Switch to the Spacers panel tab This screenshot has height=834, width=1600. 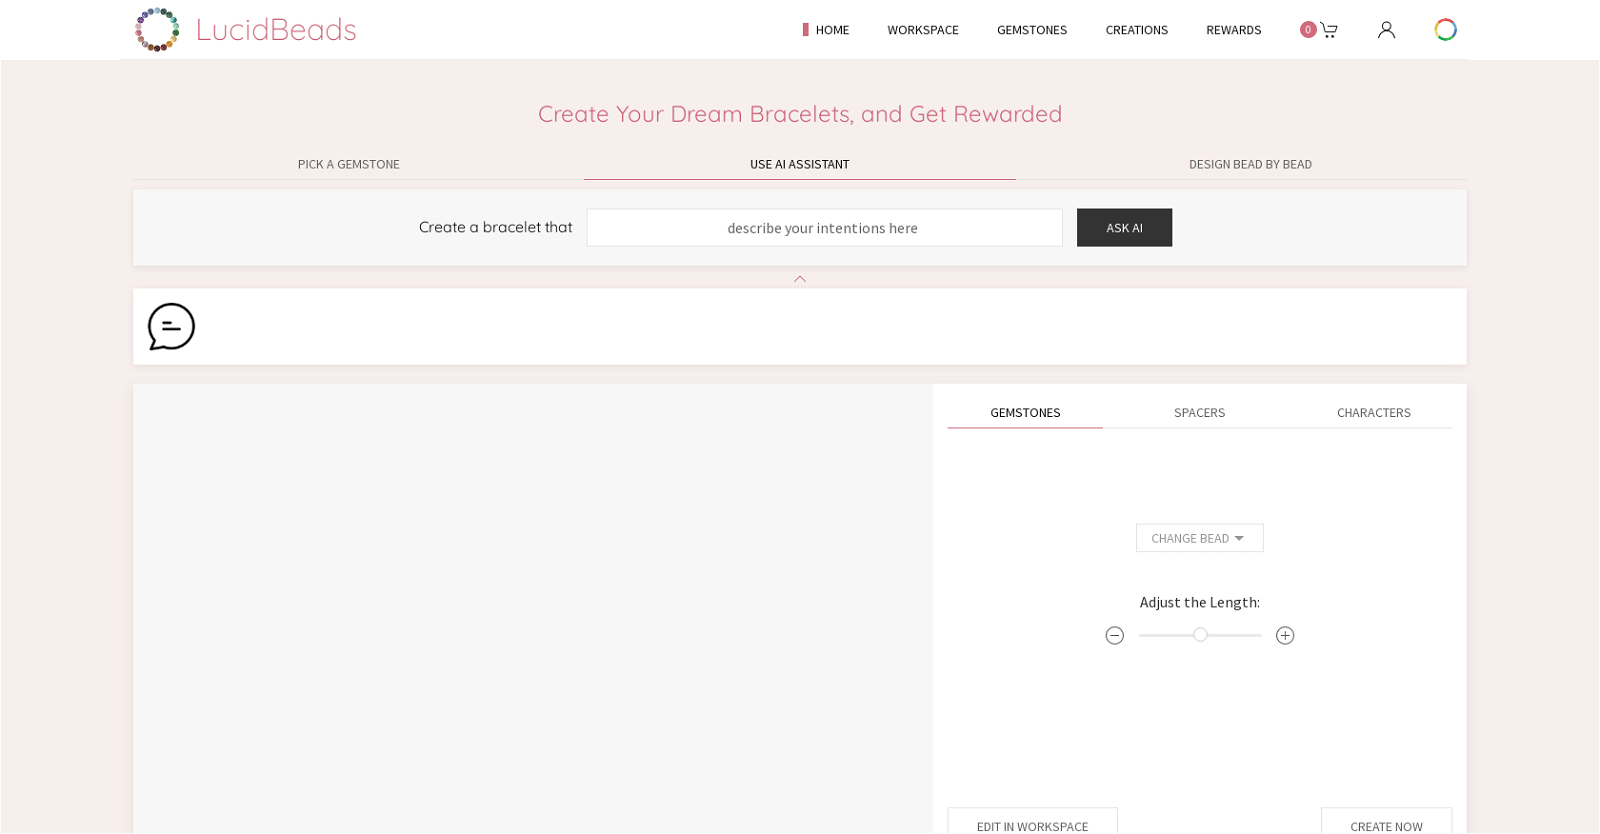pos(1200,413)
